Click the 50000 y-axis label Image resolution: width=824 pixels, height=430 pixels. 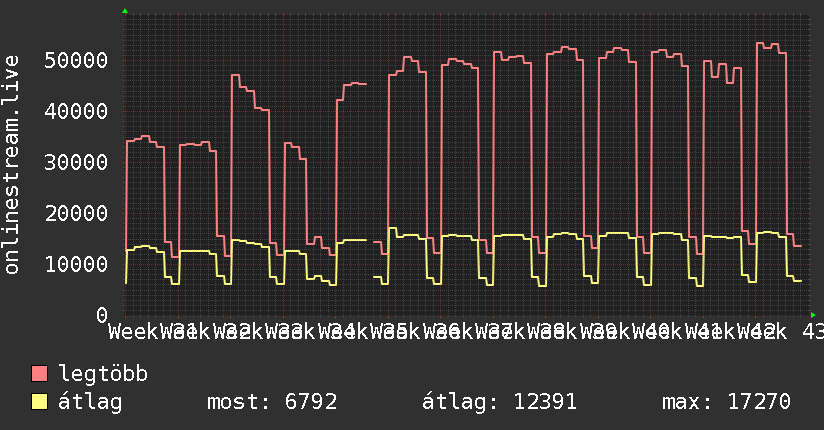tap(76, 60)
